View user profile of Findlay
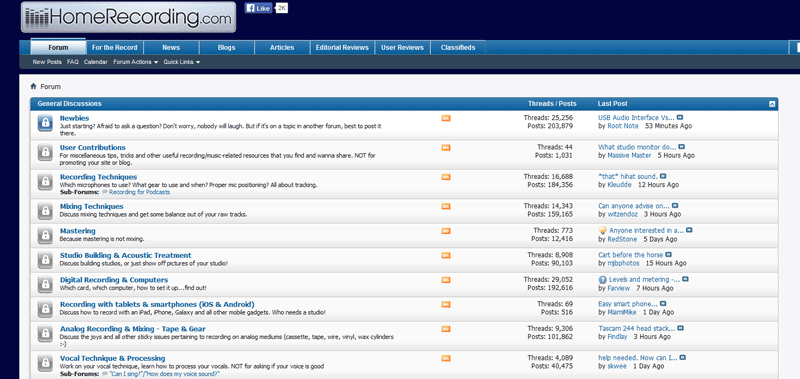The width and height of the screenshot is (800, 379). click(x=618, y=337)
